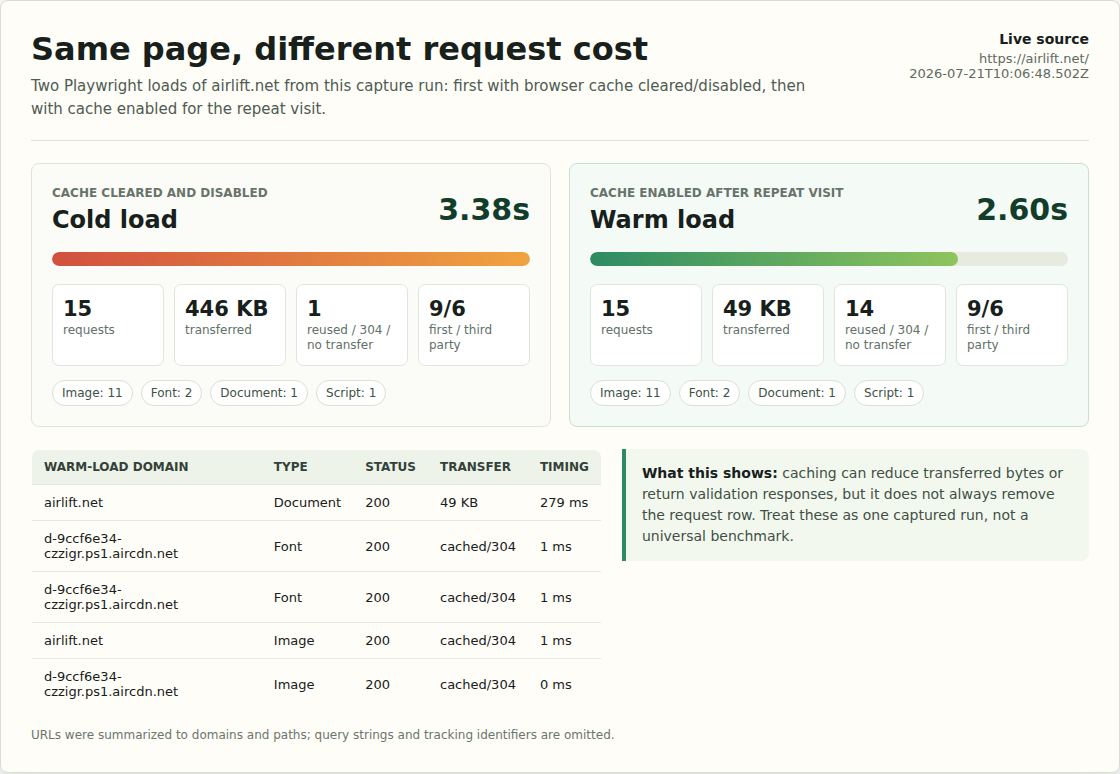
Task: Click the TRANSFER column header
Action: 475,466
